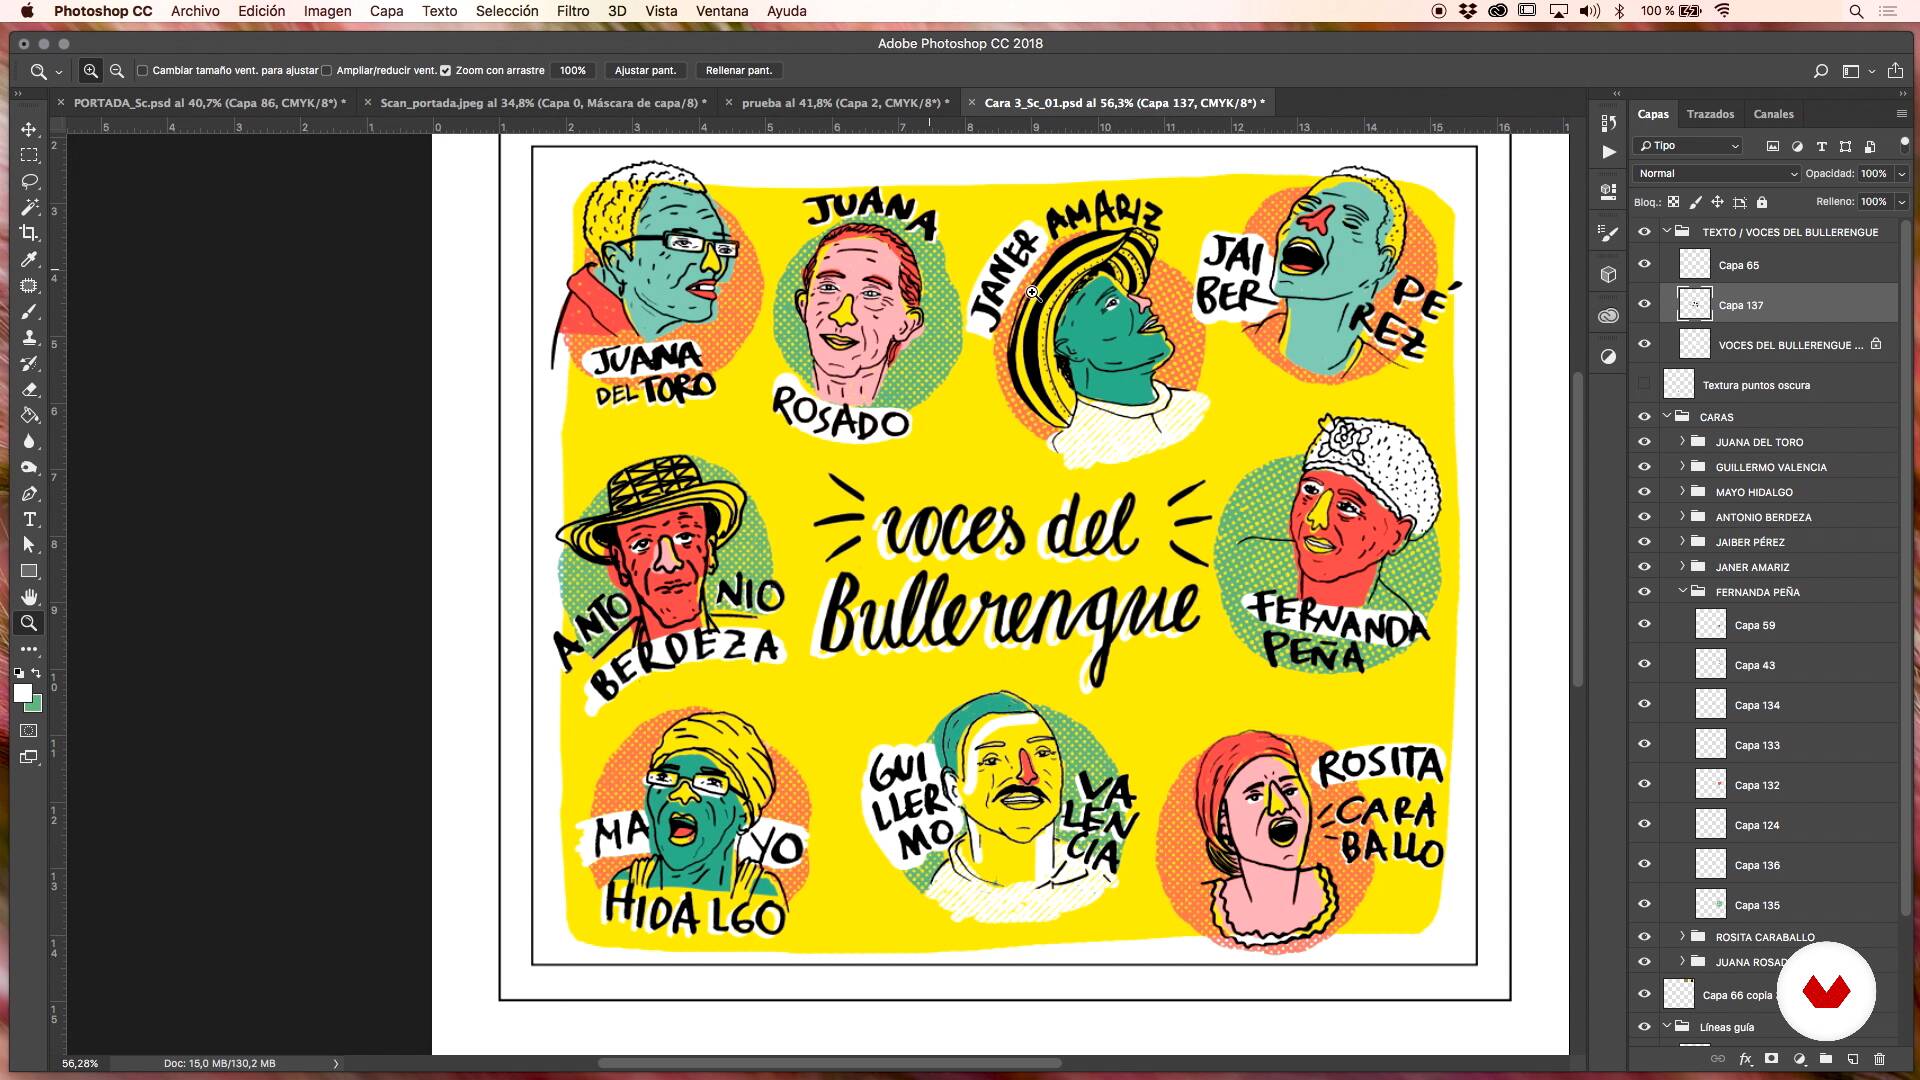The width and height of the screenshot is (1920, 1080).
Task: Switch to Canales panel tab
Action: (x=1773, y=114)
